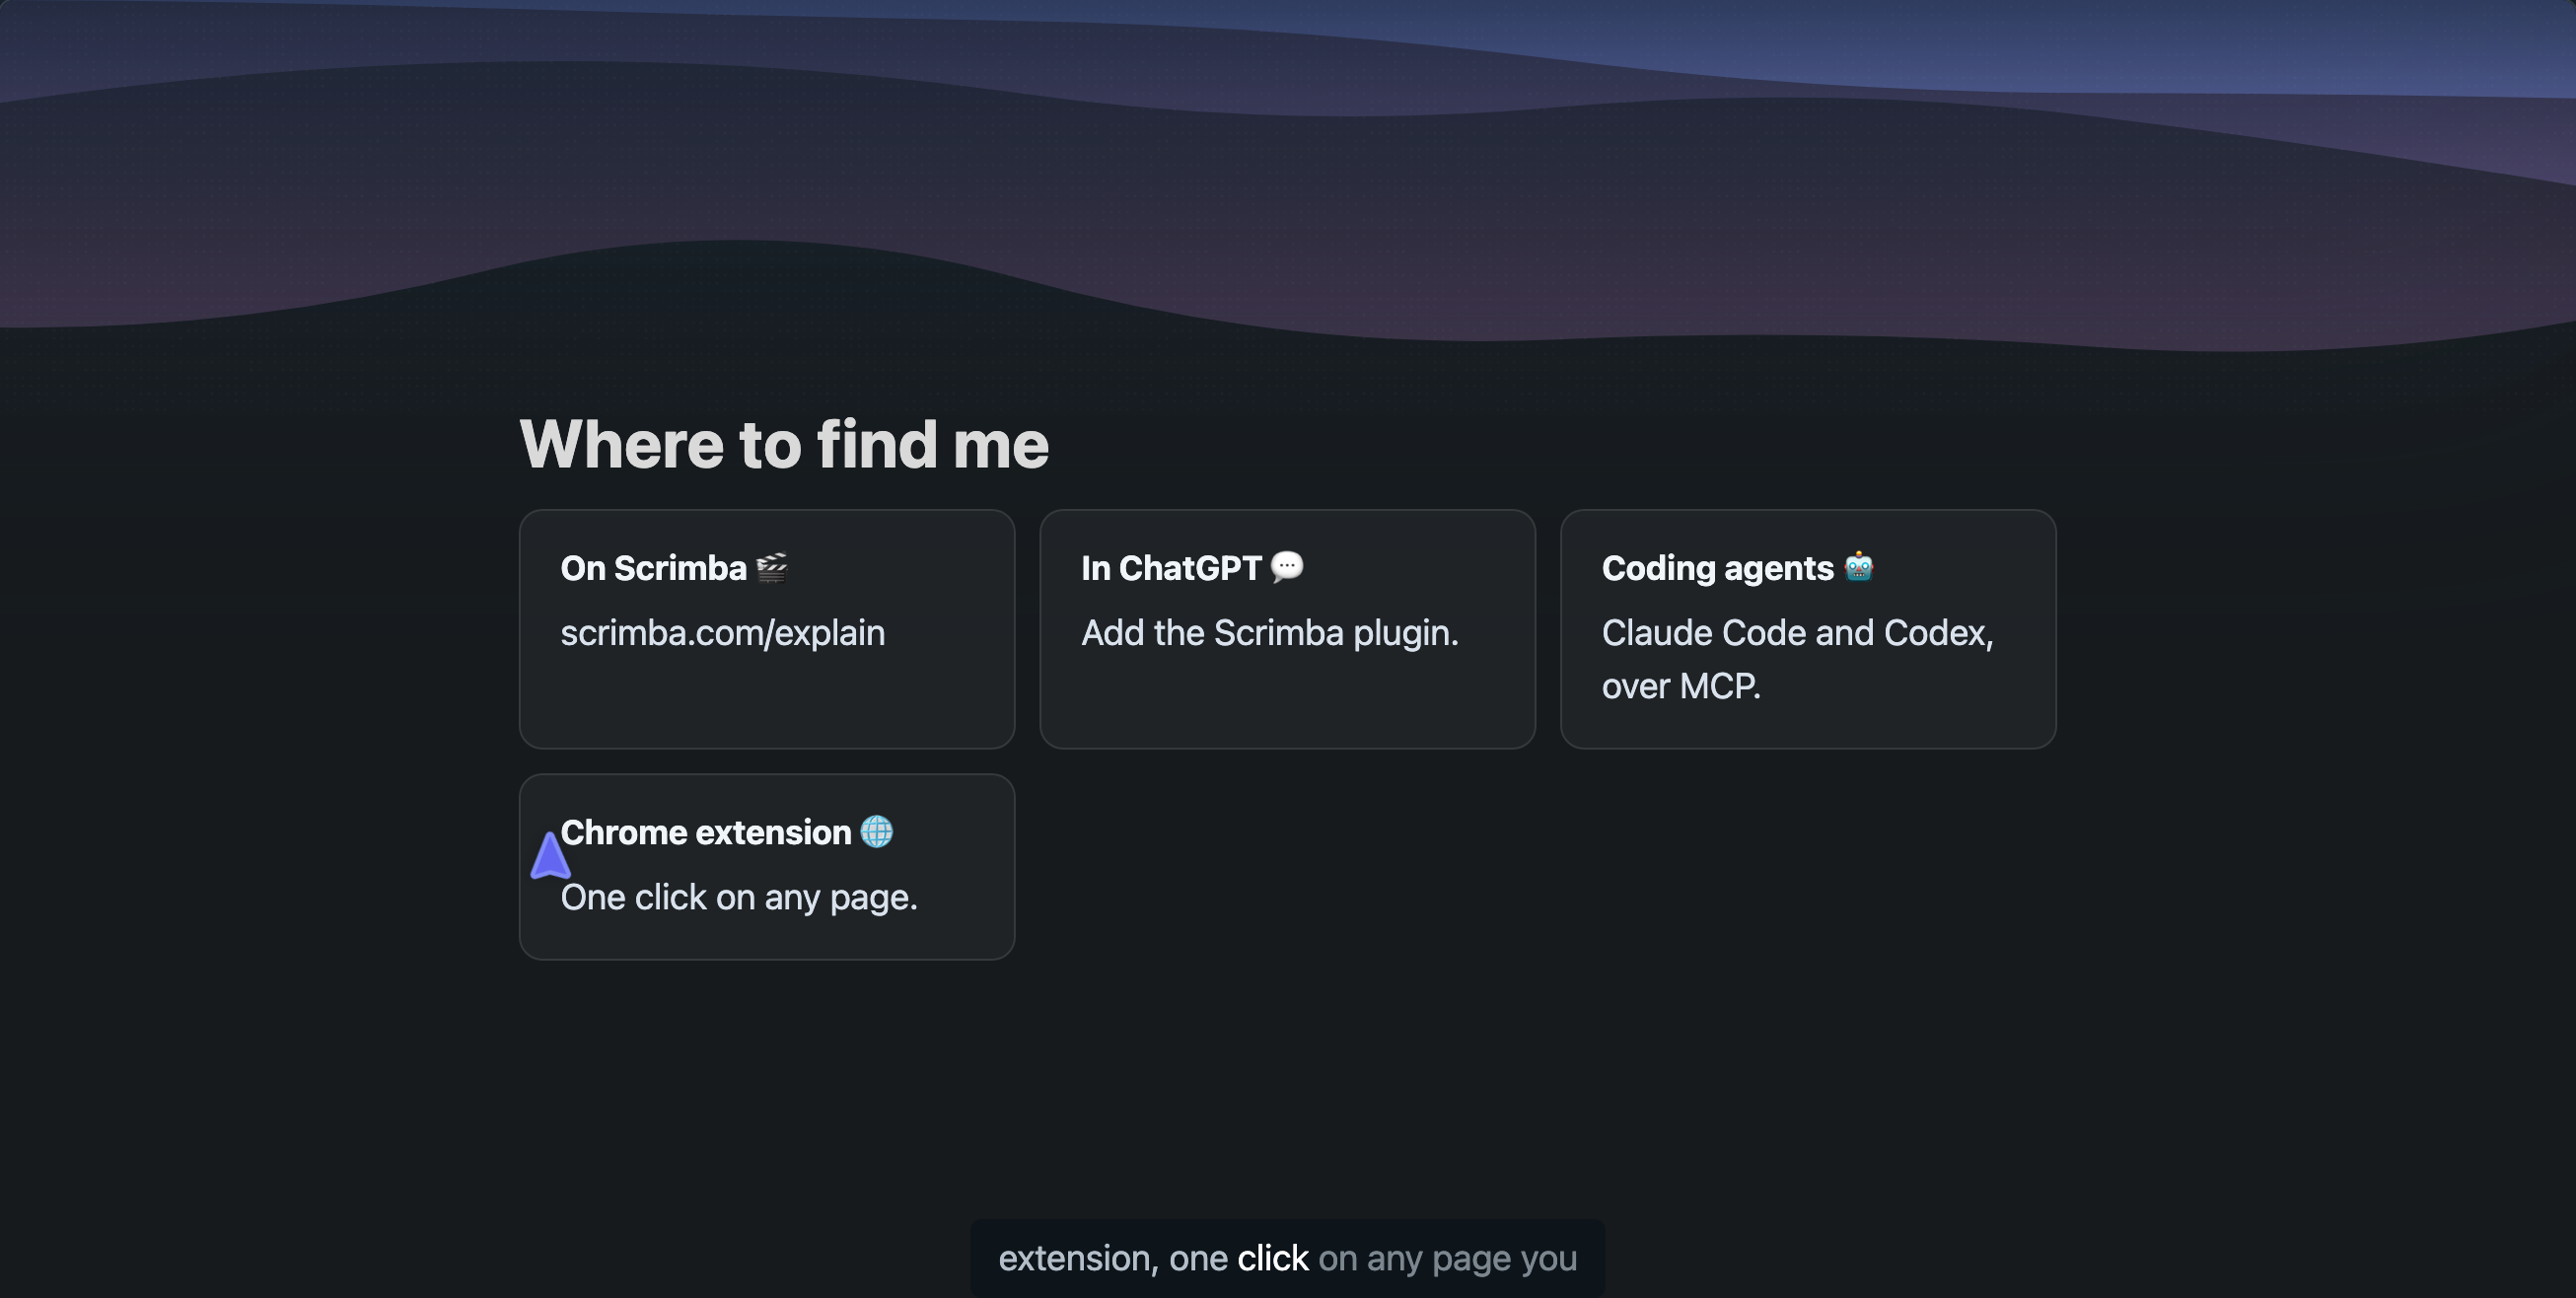
Task: Click the "One click on any page." text
Action: (x=739, y=897)
